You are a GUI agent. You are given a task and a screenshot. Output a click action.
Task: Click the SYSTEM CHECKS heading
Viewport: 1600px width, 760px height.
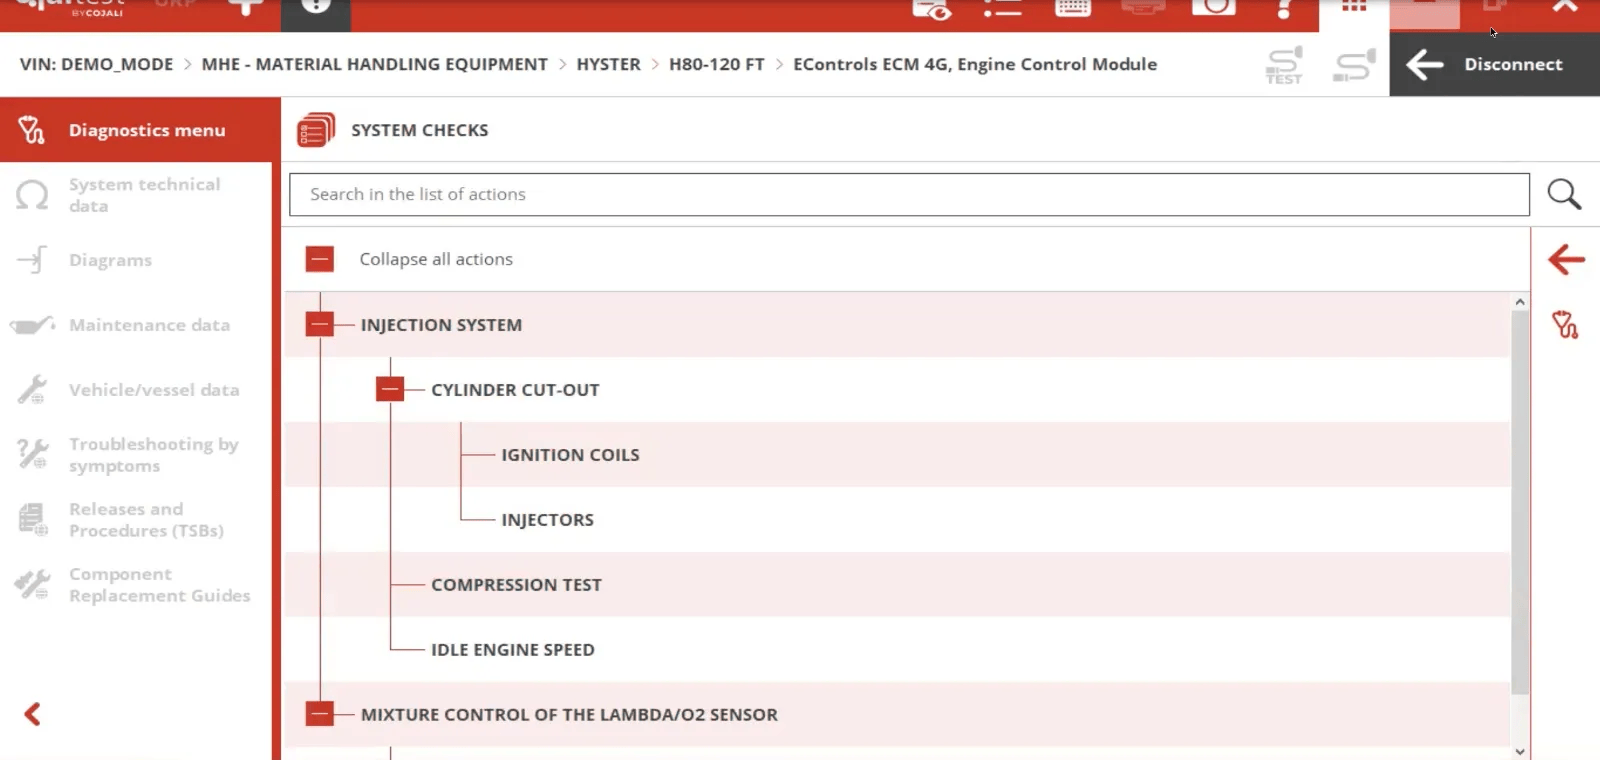click(x=420, y=130)
